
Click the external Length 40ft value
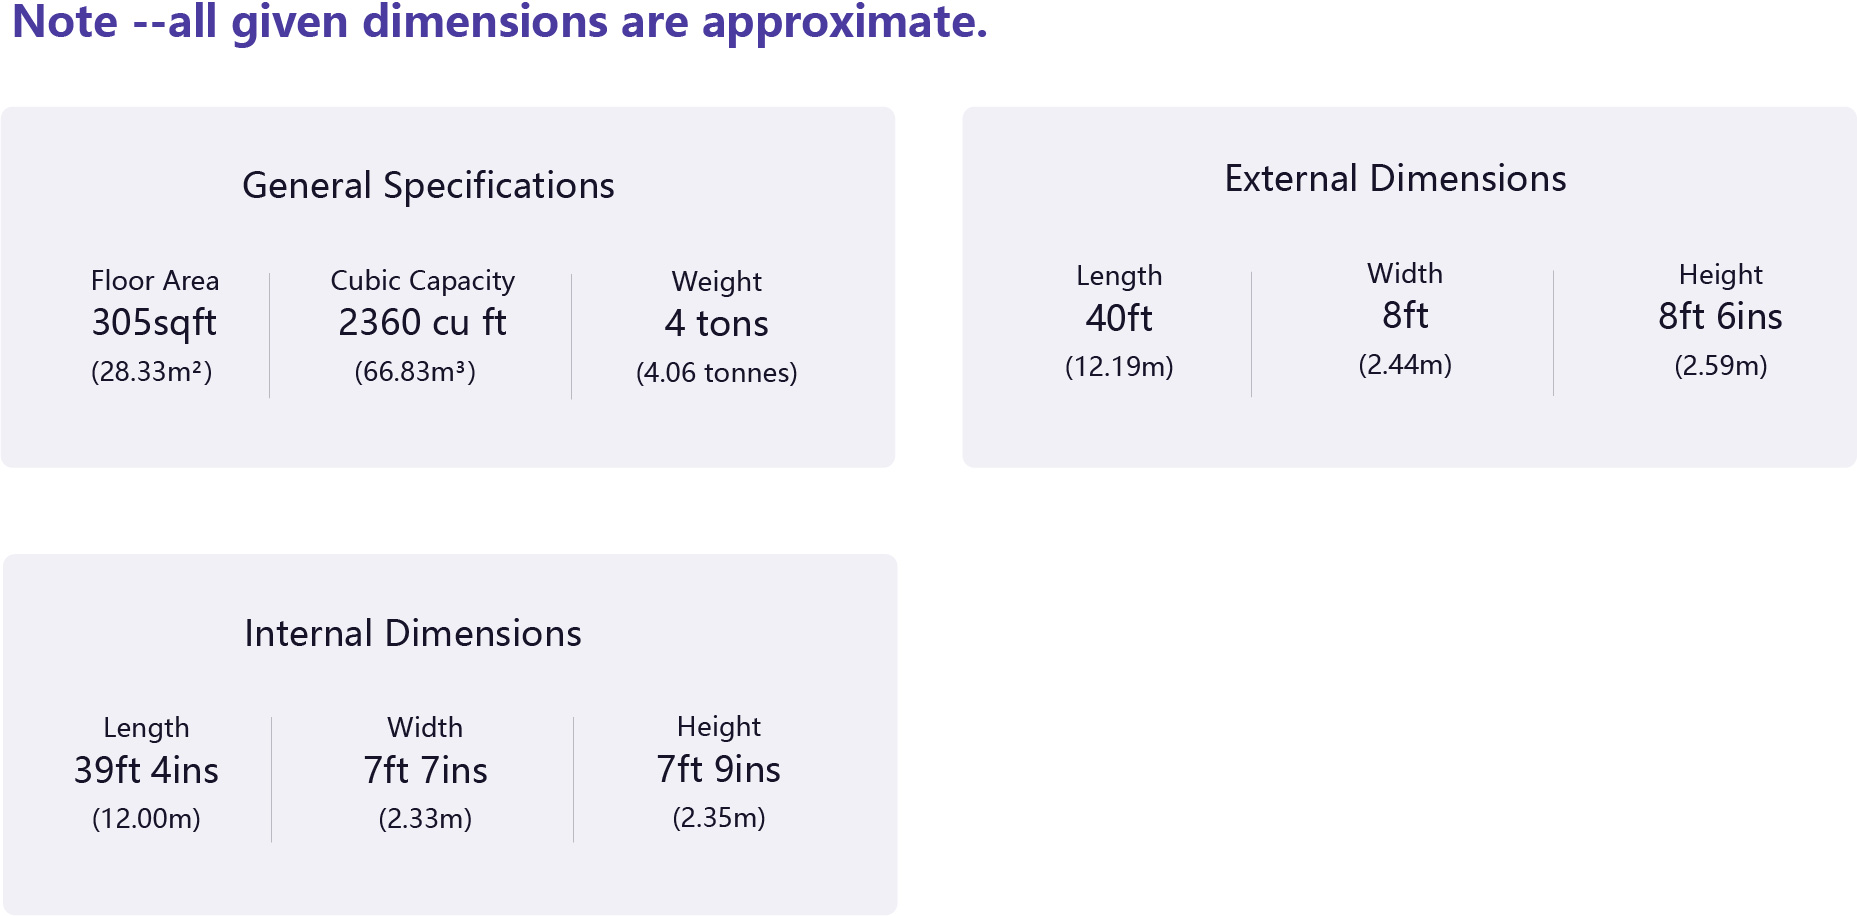[1119, 318]
